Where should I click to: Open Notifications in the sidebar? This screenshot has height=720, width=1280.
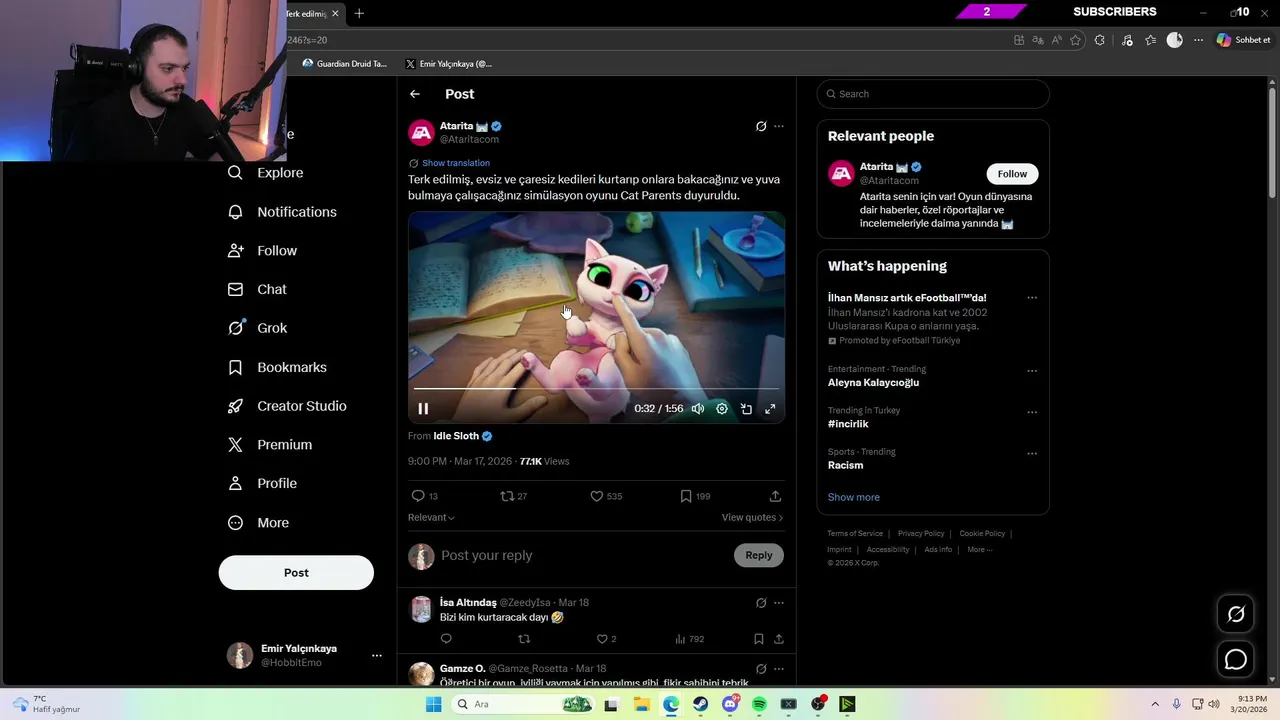(x=283, y=212)
